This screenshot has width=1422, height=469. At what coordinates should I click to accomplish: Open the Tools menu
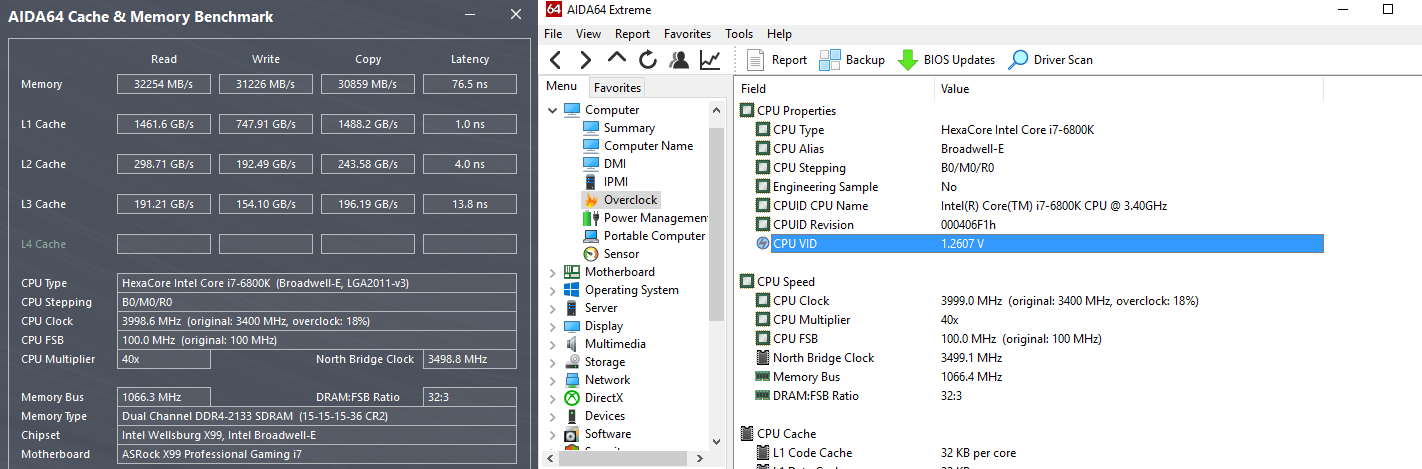pyautogui.click(x=739, y=34)
